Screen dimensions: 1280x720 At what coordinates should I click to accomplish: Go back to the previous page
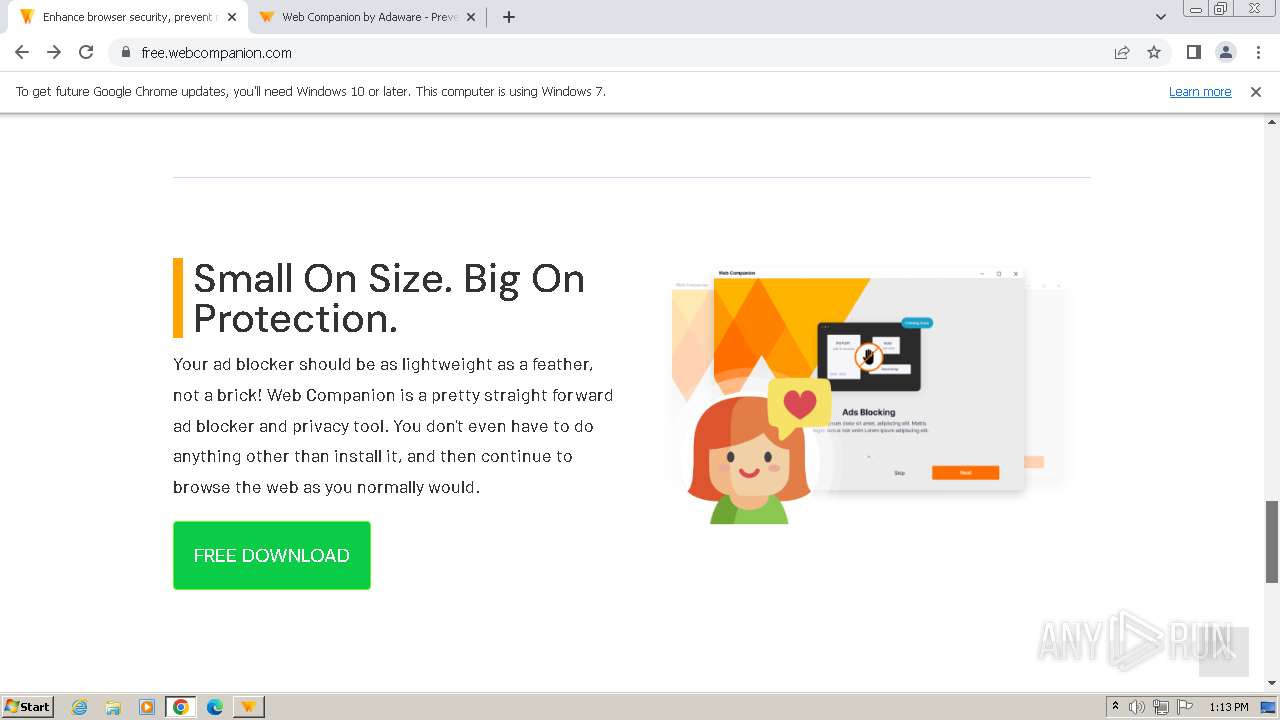pos(22,52)
